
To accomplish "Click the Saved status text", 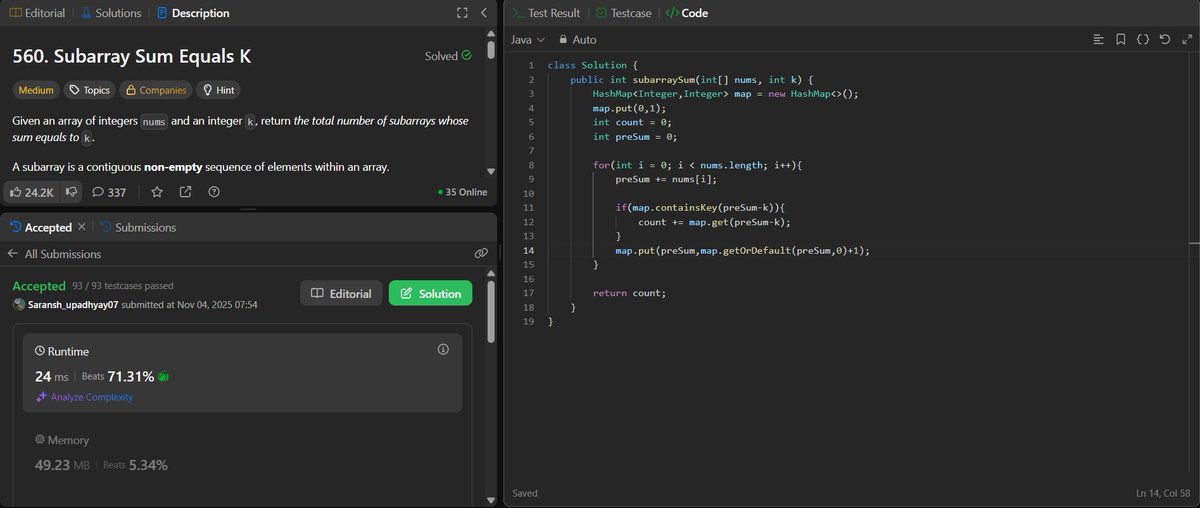I will (525, 493).
